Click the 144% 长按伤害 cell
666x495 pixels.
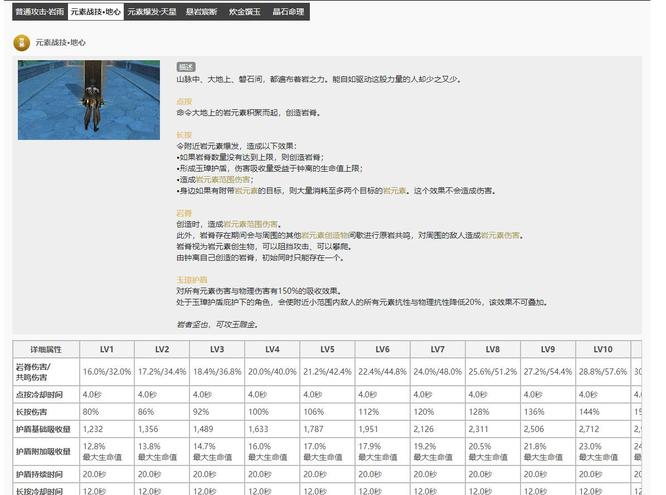point(603,412)
